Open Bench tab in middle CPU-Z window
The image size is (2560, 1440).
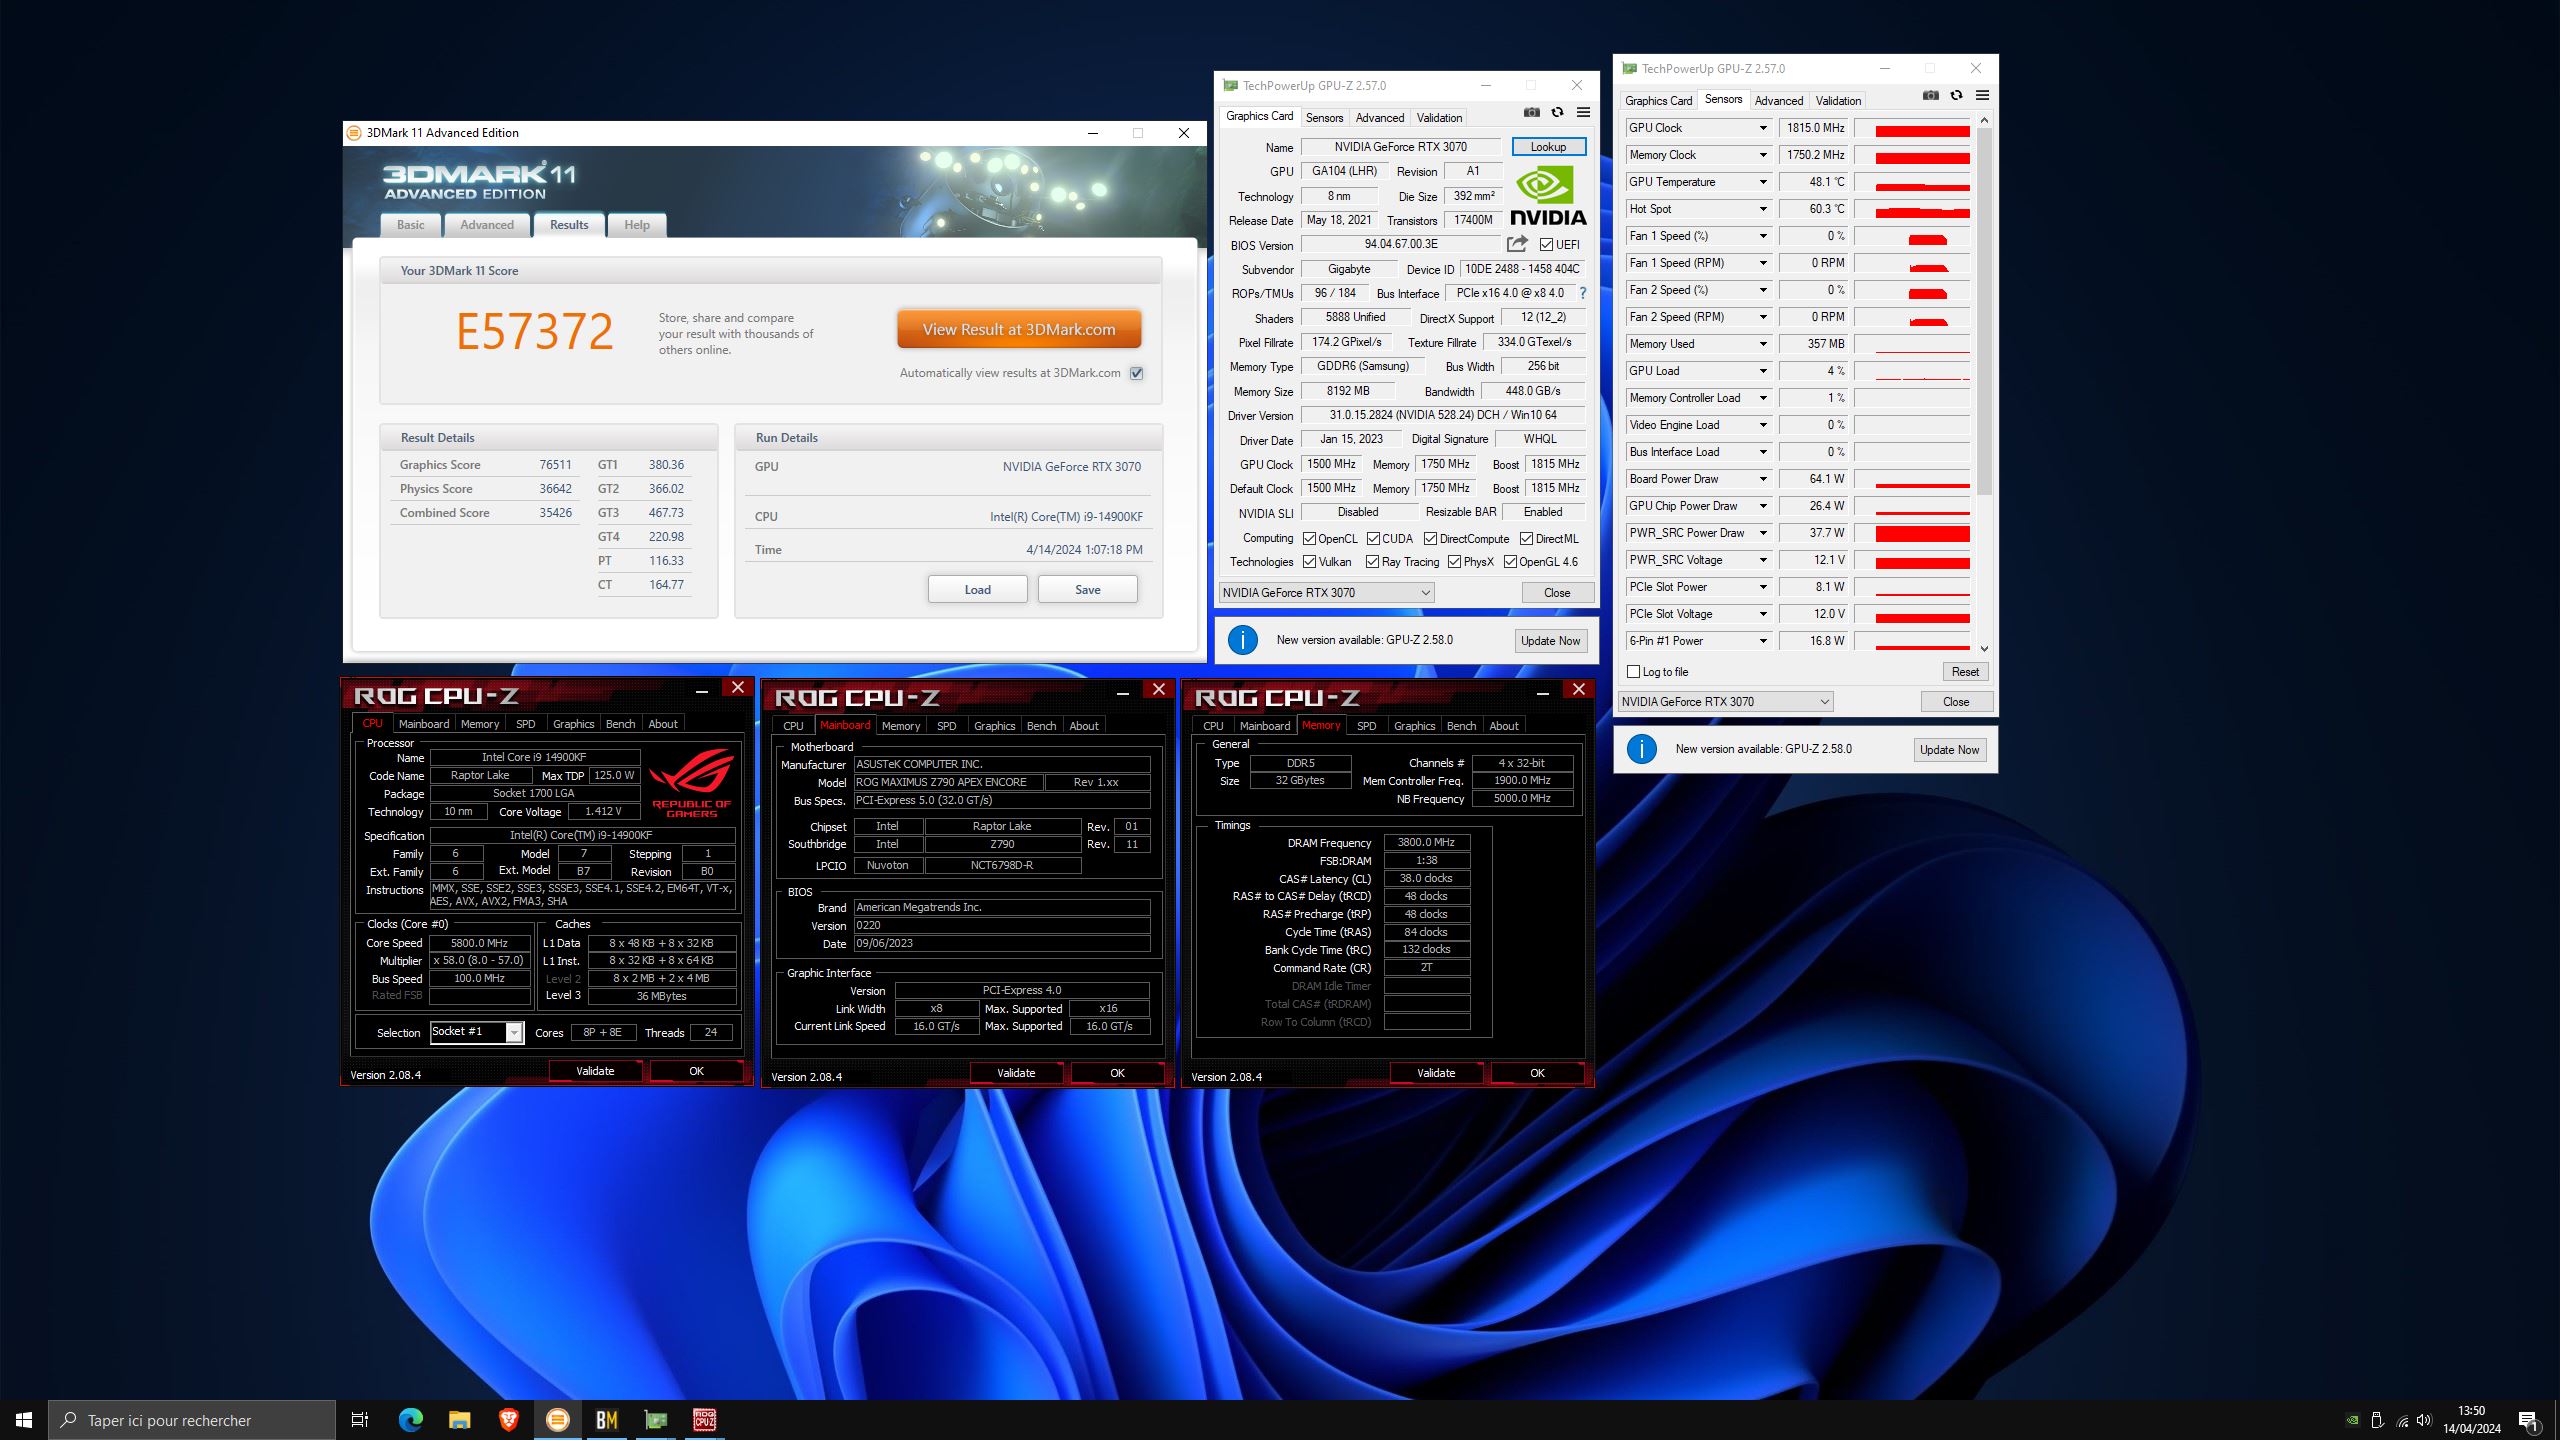(1041, 726)
